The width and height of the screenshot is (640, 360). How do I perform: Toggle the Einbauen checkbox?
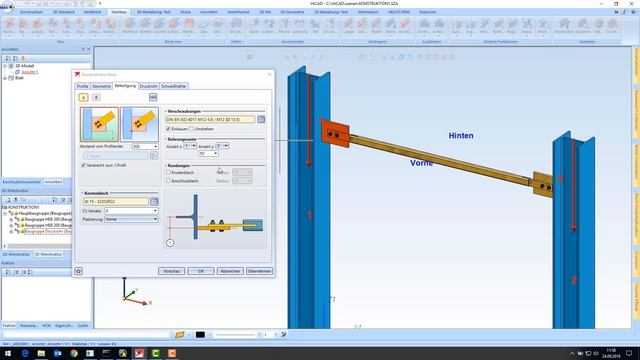pos(168,129)
